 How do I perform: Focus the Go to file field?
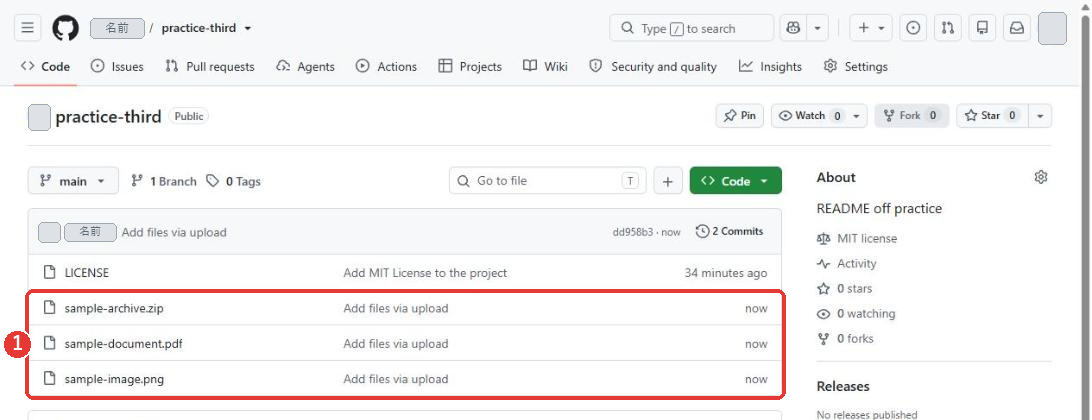point(547,181)
